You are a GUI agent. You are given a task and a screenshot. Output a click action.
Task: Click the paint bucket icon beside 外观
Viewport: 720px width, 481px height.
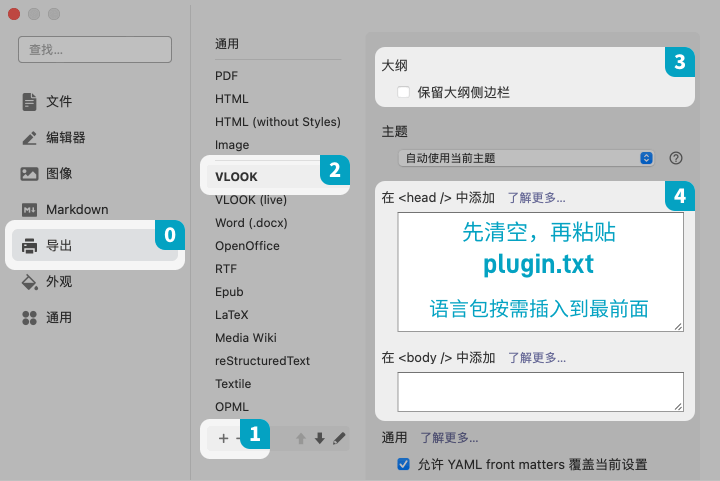[29, 282]
